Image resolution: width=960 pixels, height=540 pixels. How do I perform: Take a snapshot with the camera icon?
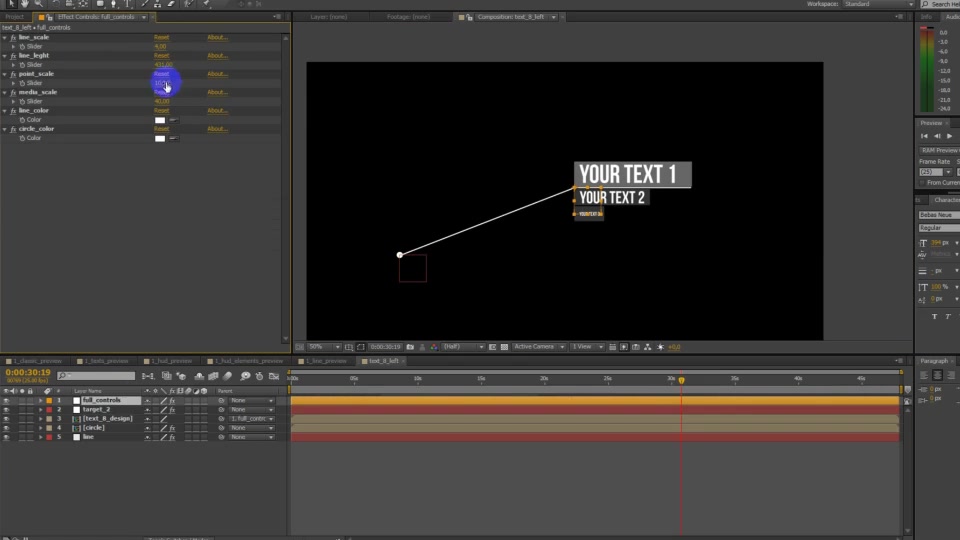coord(410,347)
